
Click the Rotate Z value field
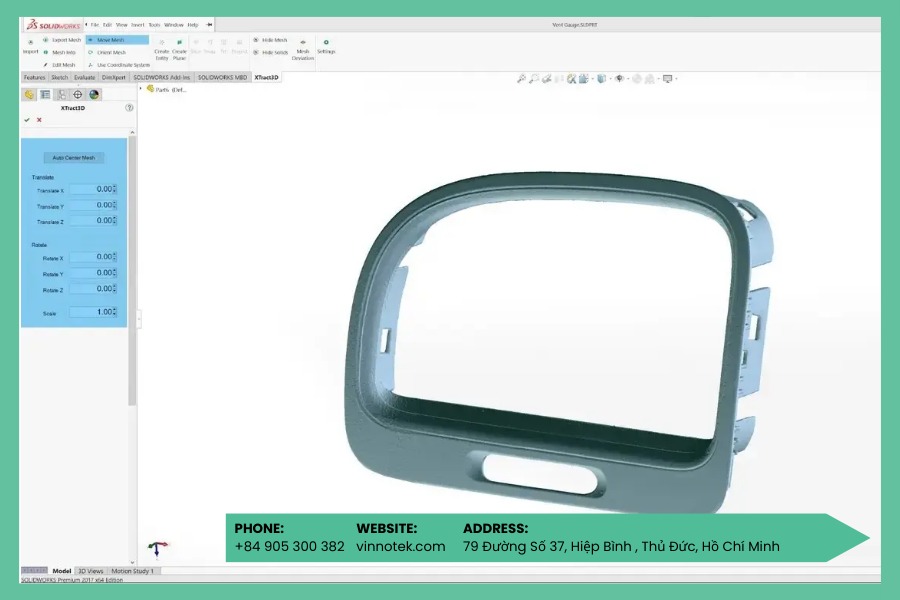coord(93,289)
